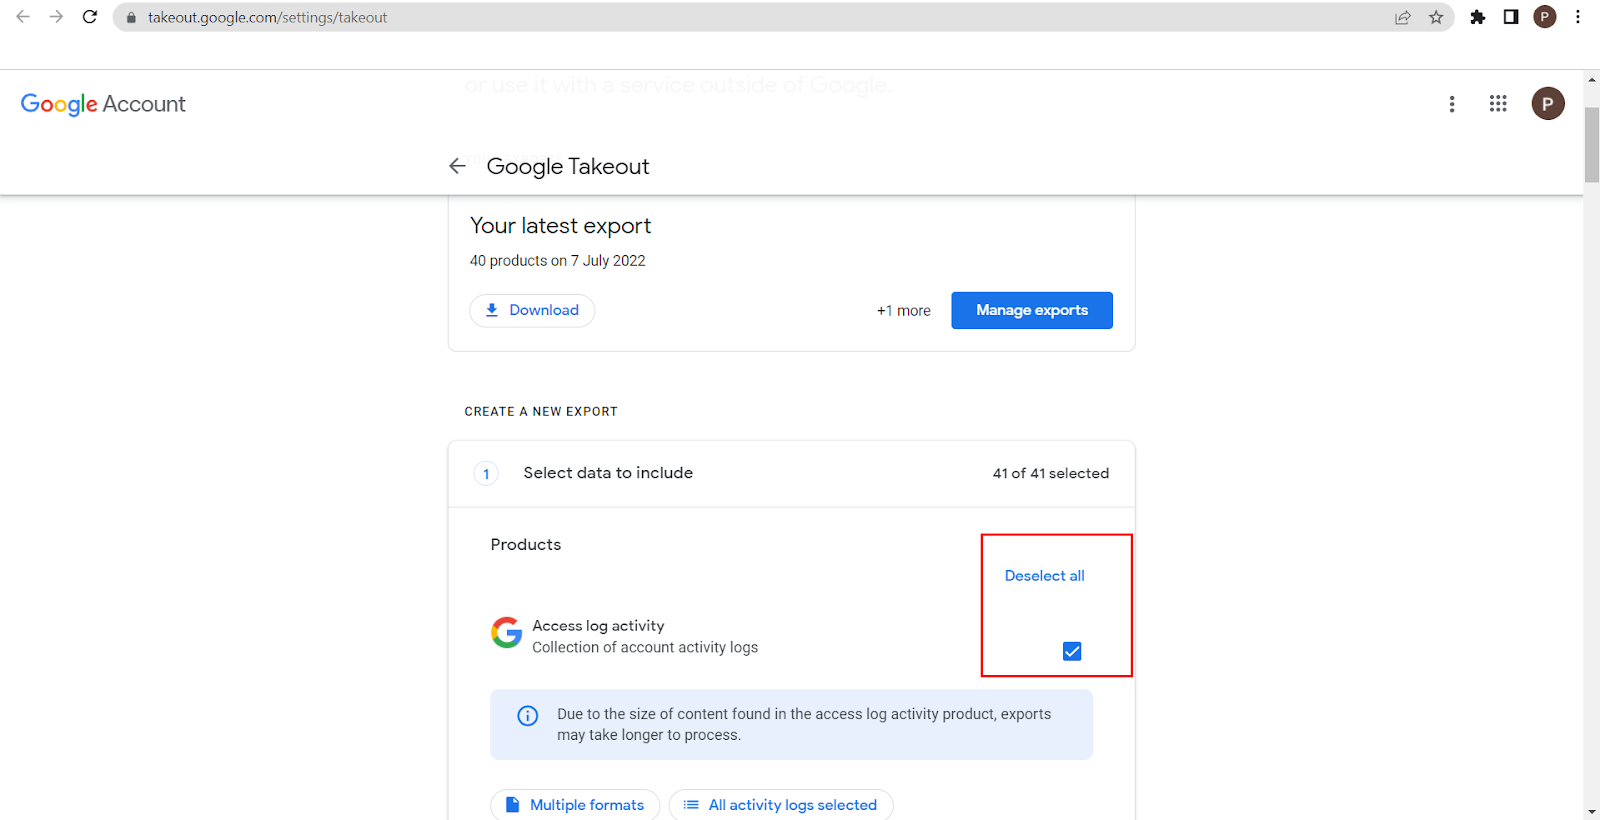Open the Google apps grid
Image resolution: width=1600 pixels, height=820 pixels.
(1497, 104)
